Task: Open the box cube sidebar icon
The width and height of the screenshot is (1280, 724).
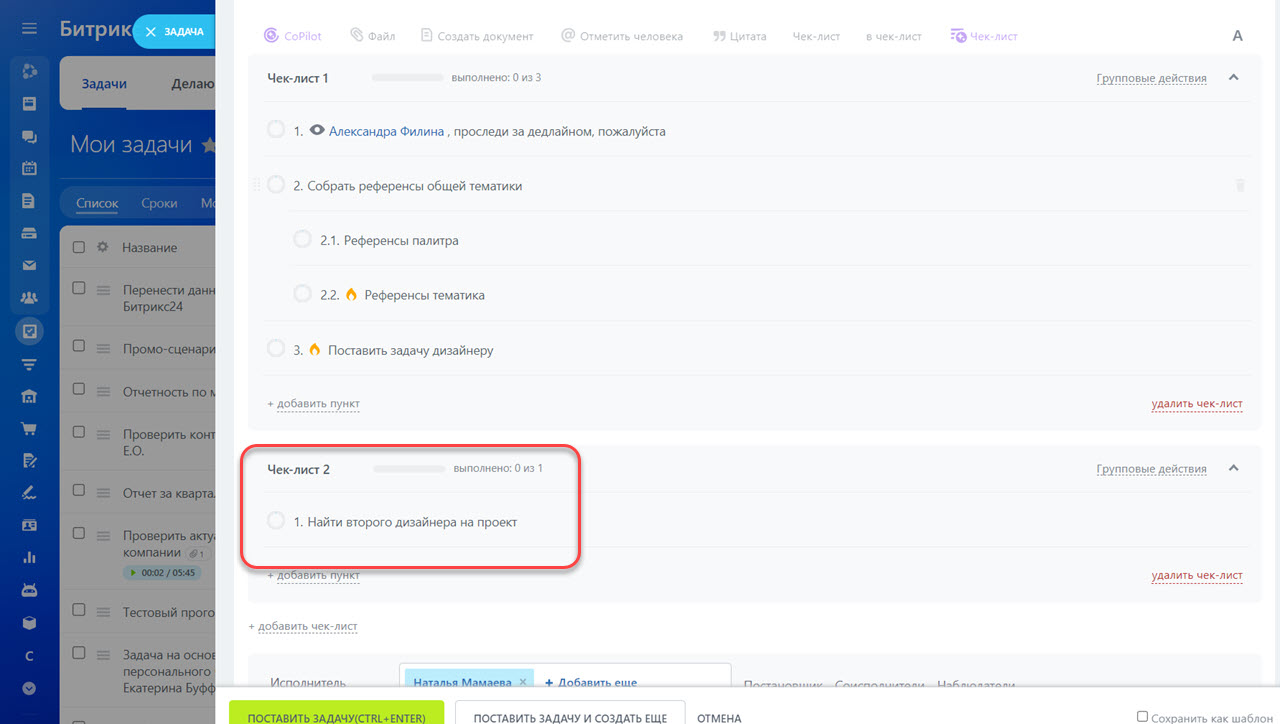Action: 29,622
